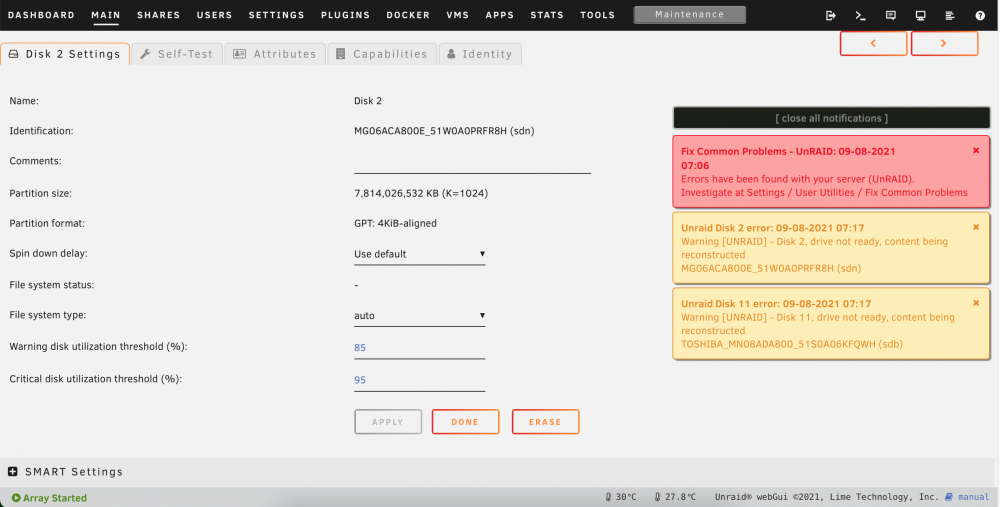Open the VMS menu
1000x507 pixels.
point(458,15)
